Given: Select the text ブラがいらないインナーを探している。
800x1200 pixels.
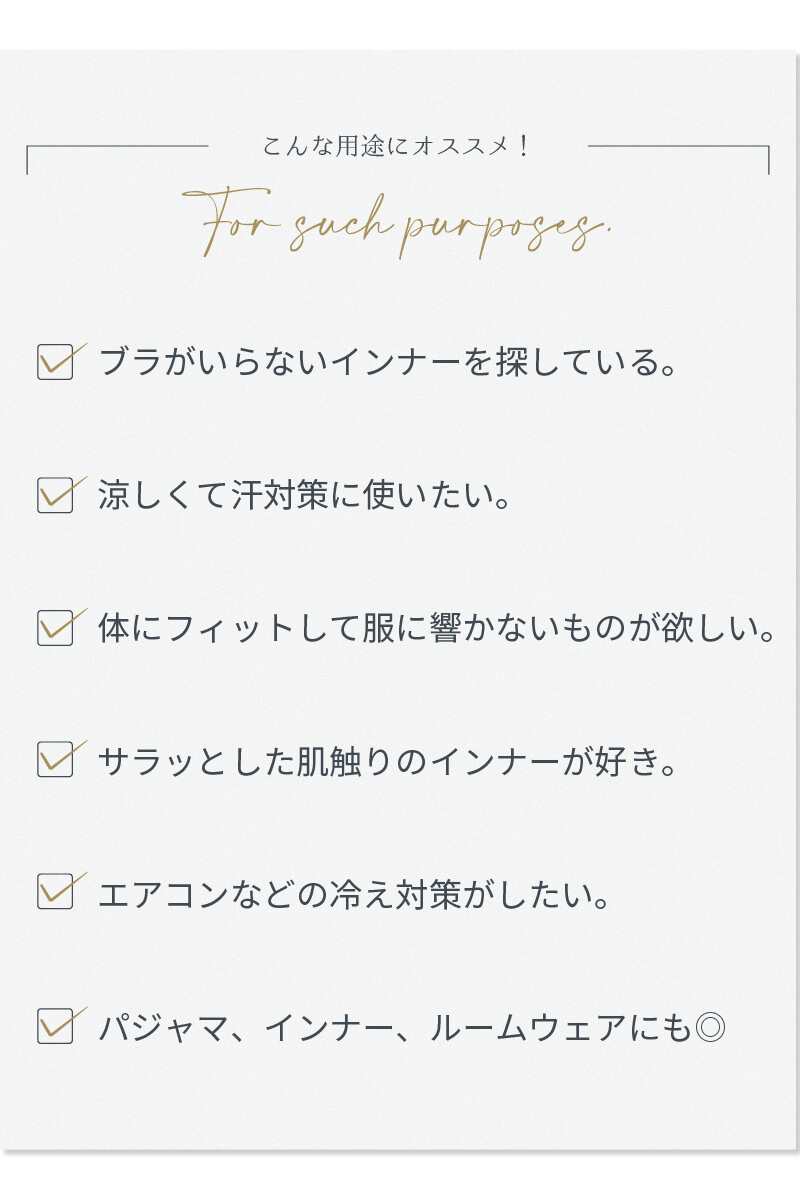Looking at the screenshot, I should tap(389, 362).
